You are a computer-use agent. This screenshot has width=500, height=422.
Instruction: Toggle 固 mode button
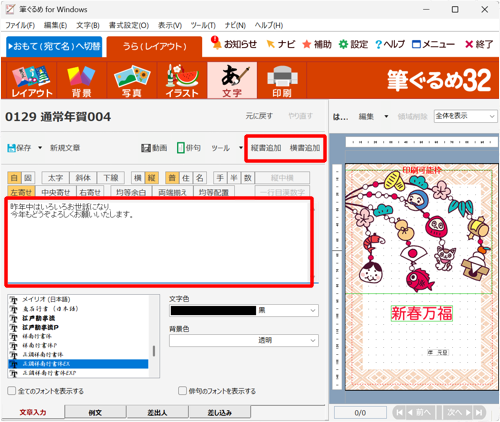coord(28,178)
